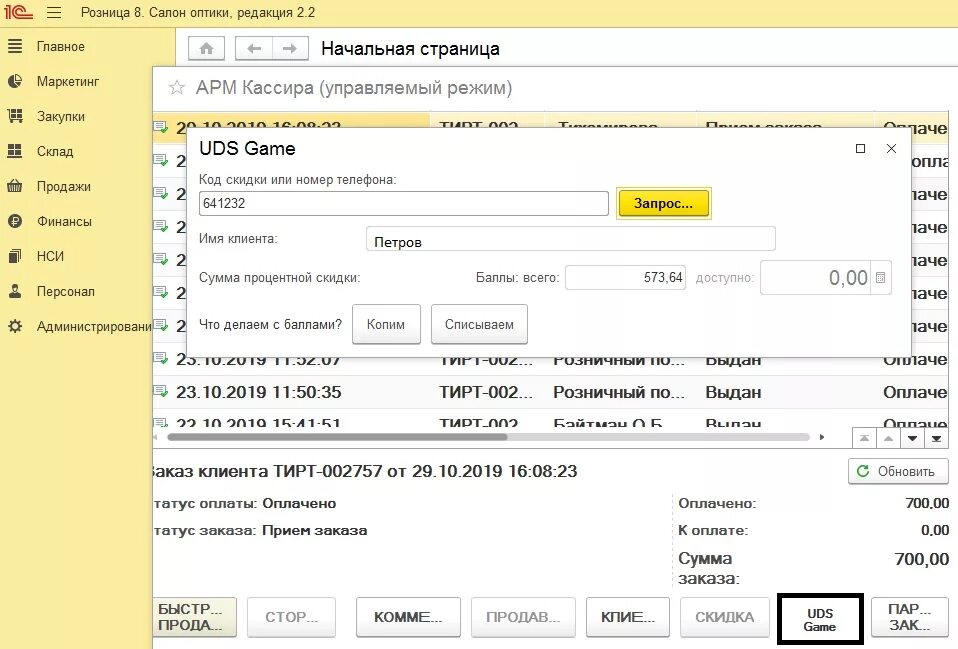Click the Запрос... button in UDS Game

(664, 204)
